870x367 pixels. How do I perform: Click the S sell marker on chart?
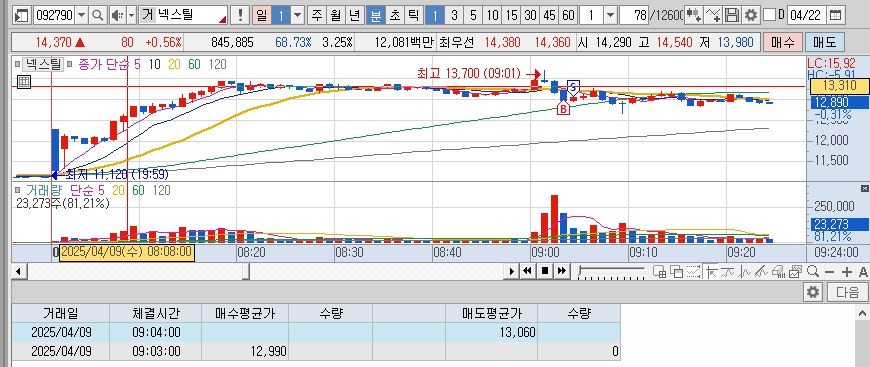point(574,87)
